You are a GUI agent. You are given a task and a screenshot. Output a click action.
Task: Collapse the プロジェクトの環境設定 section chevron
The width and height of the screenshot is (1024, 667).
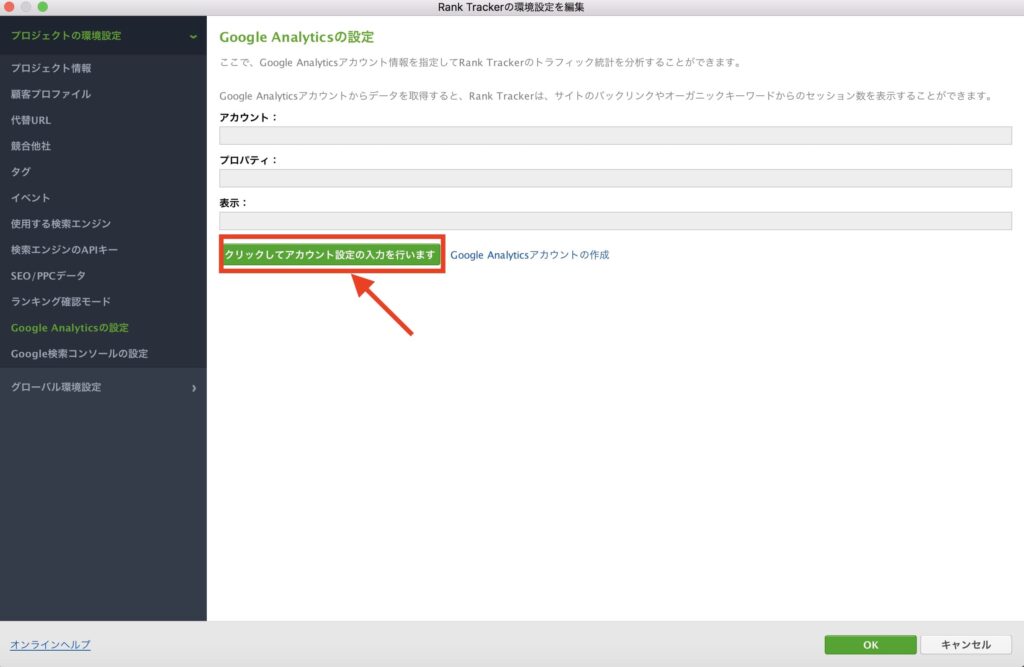(193, 37)
